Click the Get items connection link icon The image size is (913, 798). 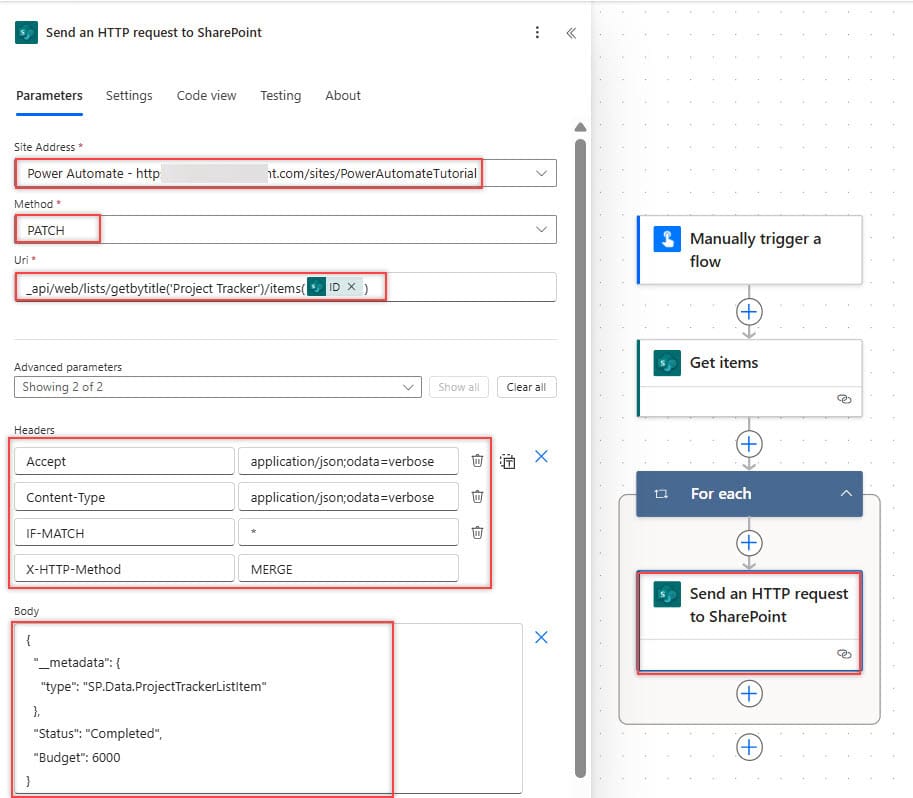(x=844, y=399)
